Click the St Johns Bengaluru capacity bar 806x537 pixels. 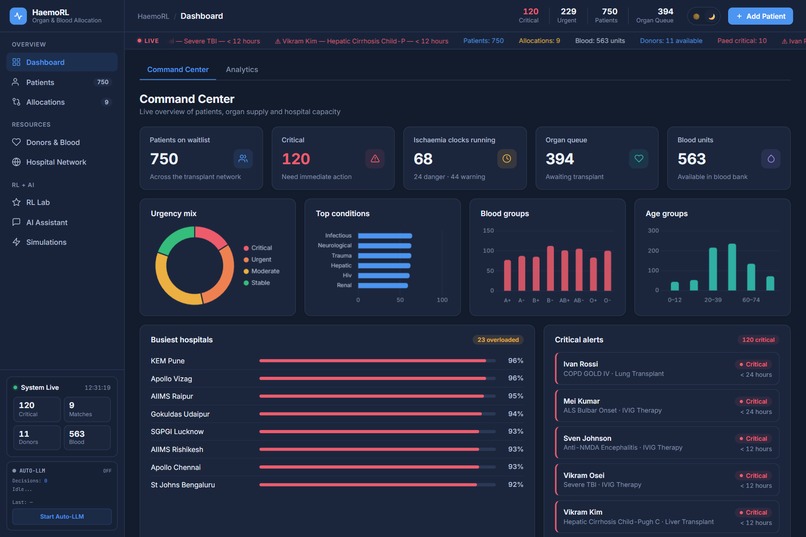[x=377, y=485]
